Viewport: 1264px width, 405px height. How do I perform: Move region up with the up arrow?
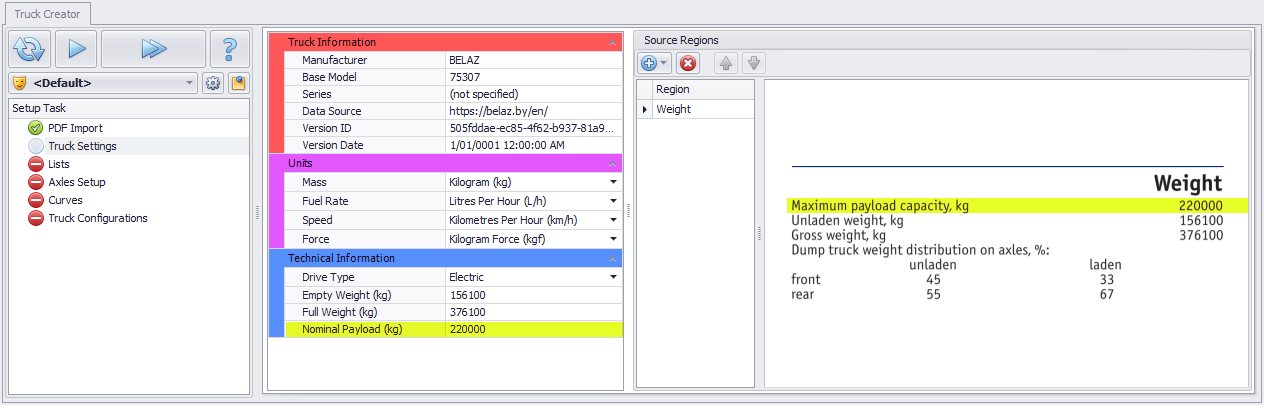coord(726,63)
